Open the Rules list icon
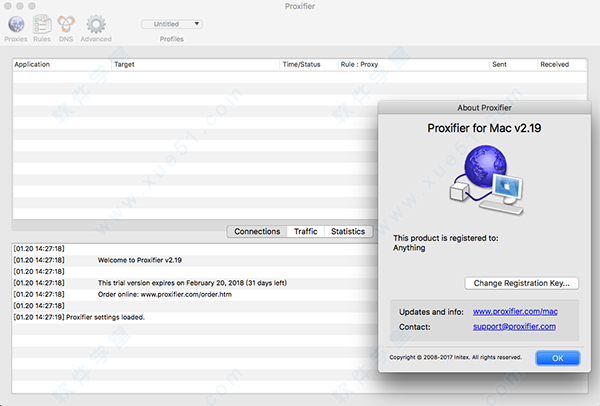This screenshot has height=406, width=600. tap(42, 24)
